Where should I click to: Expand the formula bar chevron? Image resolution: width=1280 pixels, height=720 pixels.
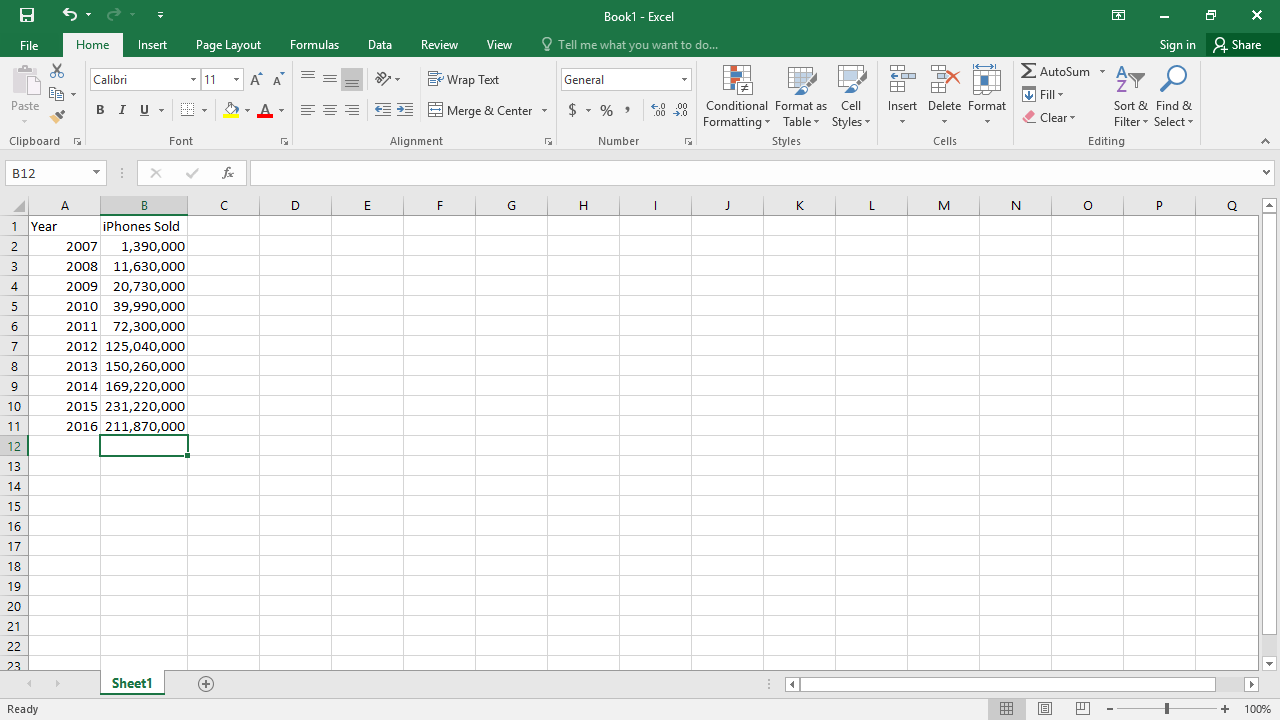pos(1266,173)
